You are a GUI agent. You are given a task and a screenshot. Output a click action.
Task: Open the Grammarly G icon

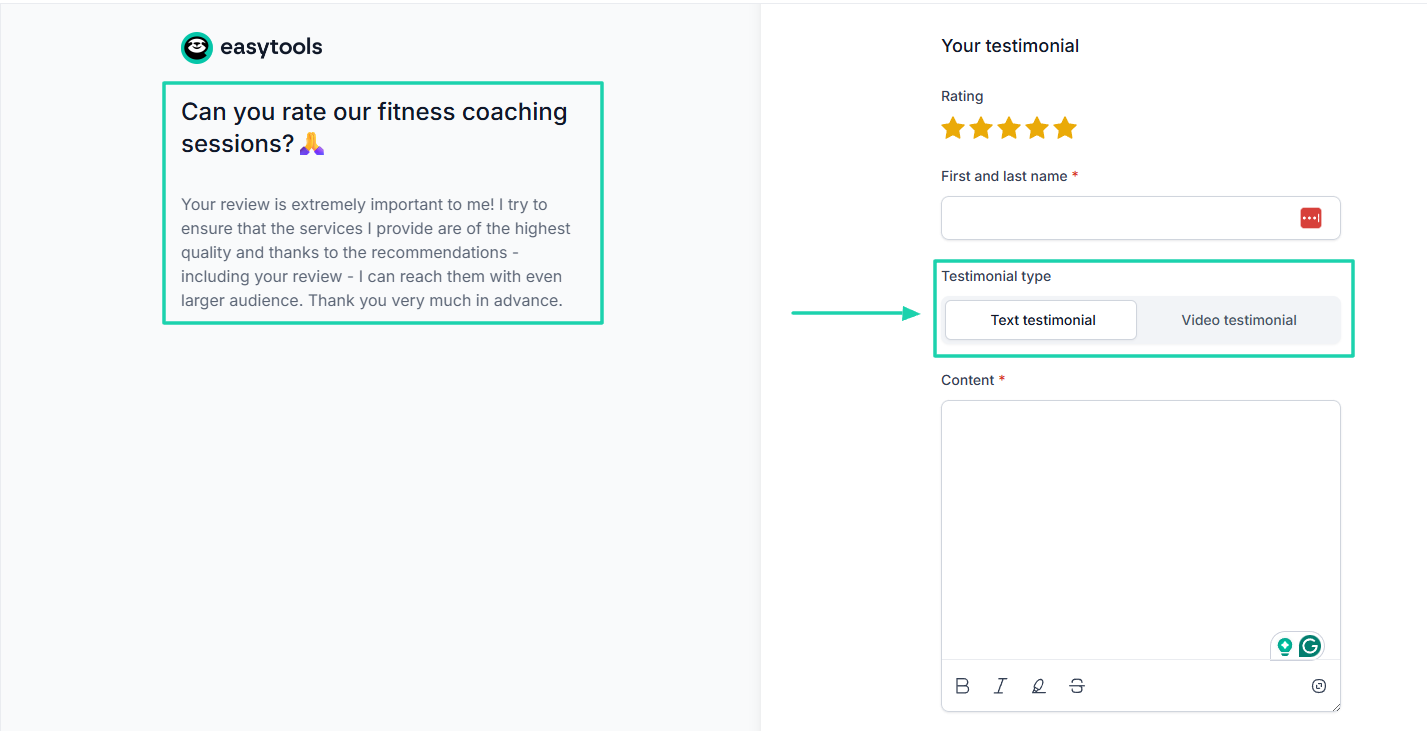click(1310, 647)
